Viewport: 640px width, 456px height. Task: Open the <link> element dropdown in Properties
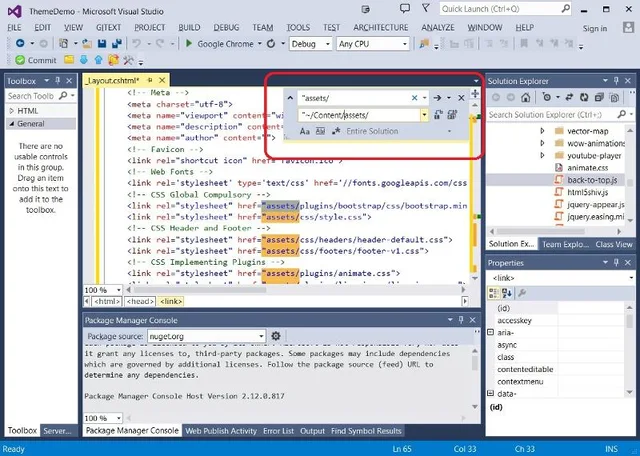[631, 278]
